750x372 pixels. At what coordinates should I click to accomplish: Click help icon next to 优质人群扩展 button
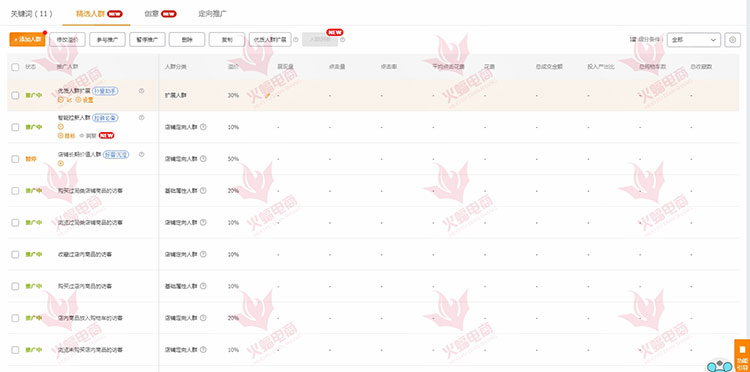pyautogui.click(x=296, y=40)
